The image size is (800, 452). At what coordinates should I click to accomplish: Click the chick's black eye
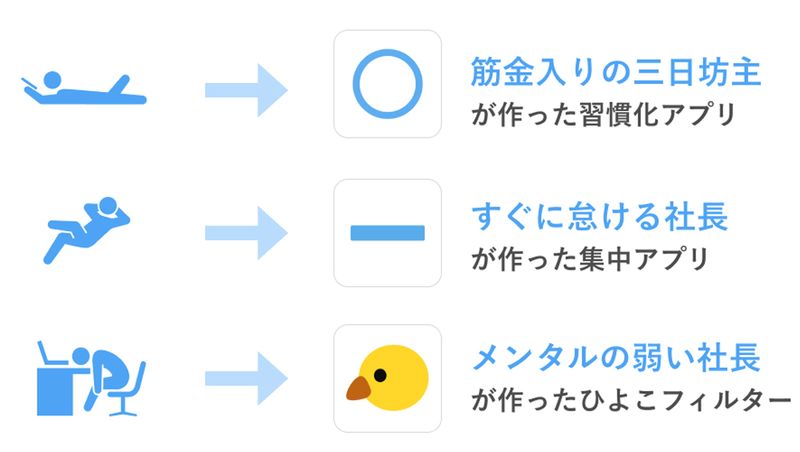pos(380,375)
